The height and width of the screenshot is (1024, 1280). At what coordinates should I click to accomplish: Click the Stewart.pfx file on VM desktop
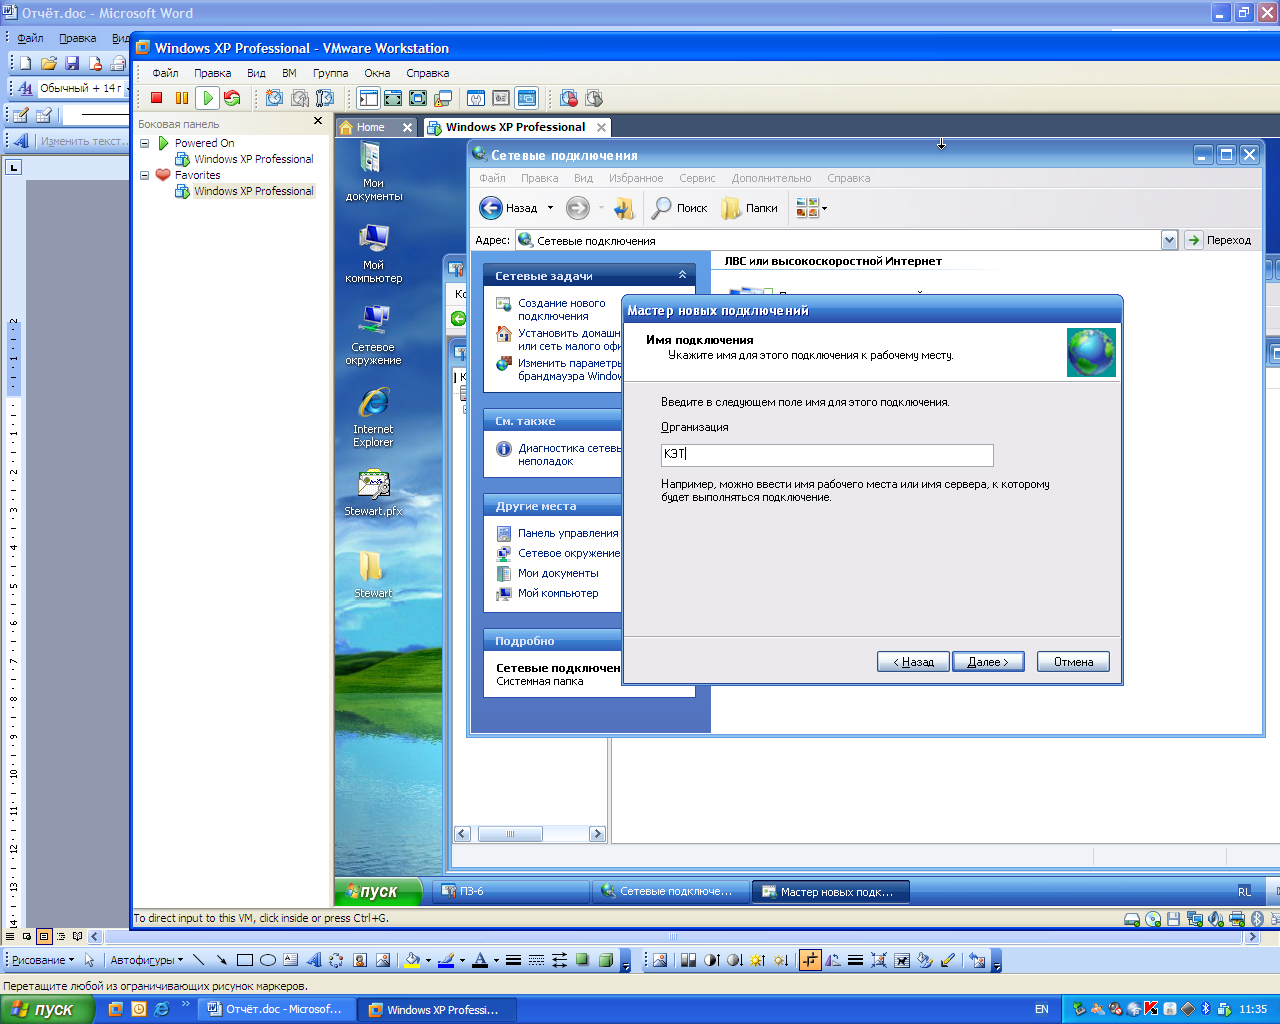(373, 493)
